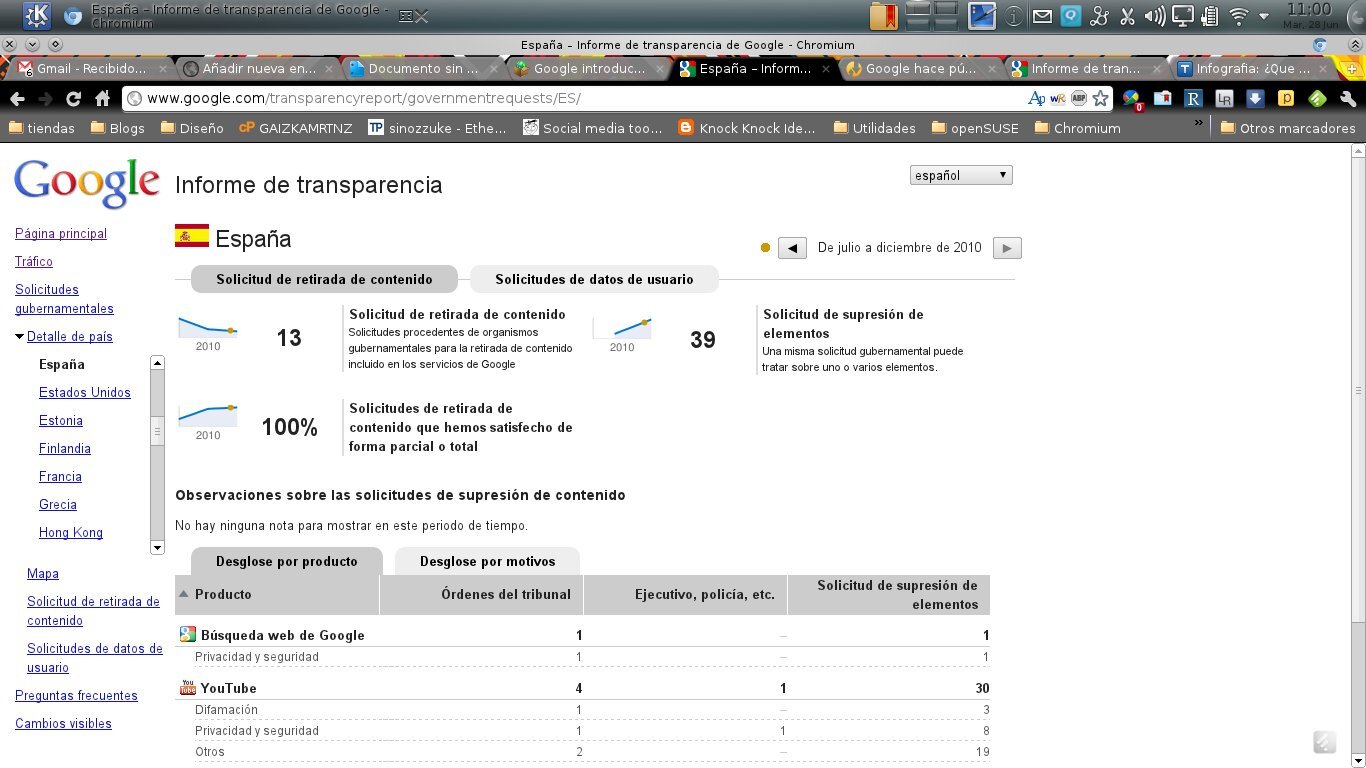Viewport: 1366px width, 768px height.
Task: Open the clipboard manager tray icon
Action: tap(1209, 16)
